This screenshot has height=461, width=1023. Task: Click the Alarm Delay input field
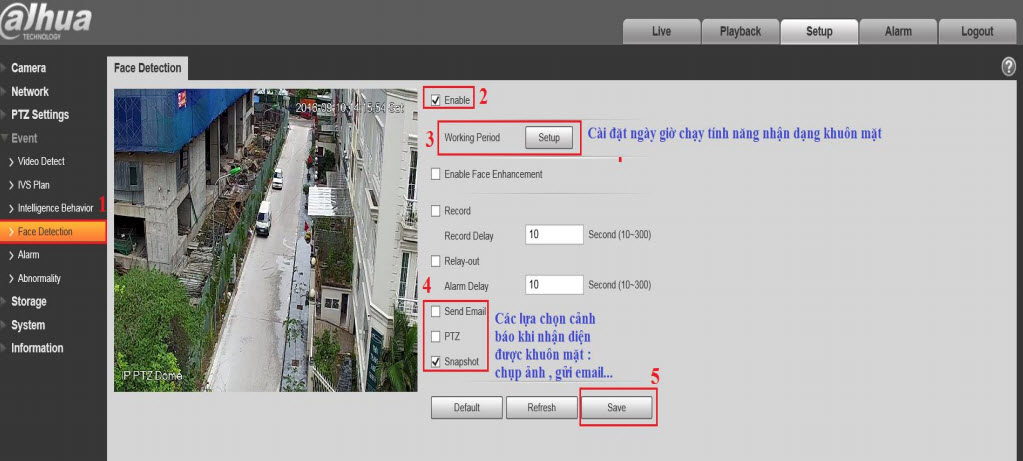554,285
